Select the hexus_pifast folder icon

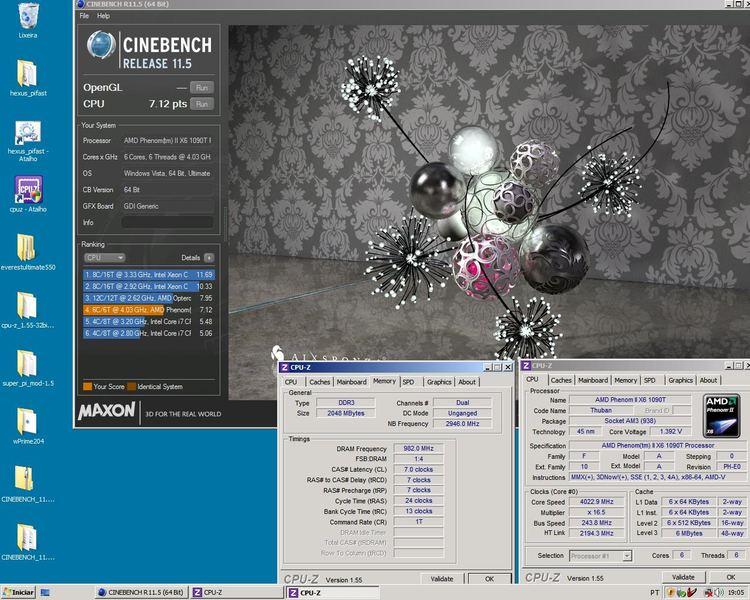click(27, 73)
